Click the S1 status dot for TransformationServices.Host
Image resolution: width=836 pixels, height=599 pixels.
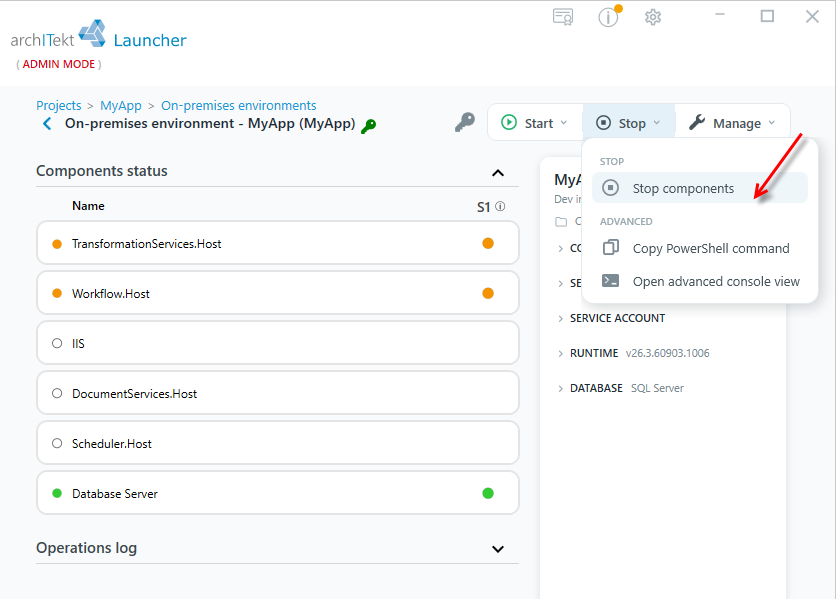pyautogui.click(x=488, y=243)
